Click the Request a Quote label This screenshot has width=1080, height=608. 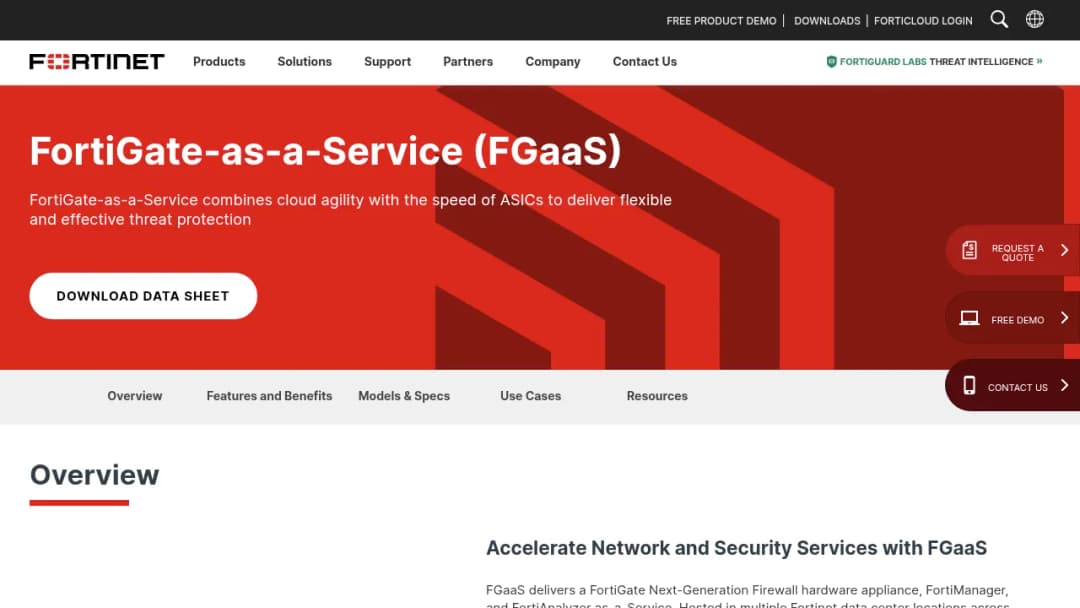(1017, 253)
